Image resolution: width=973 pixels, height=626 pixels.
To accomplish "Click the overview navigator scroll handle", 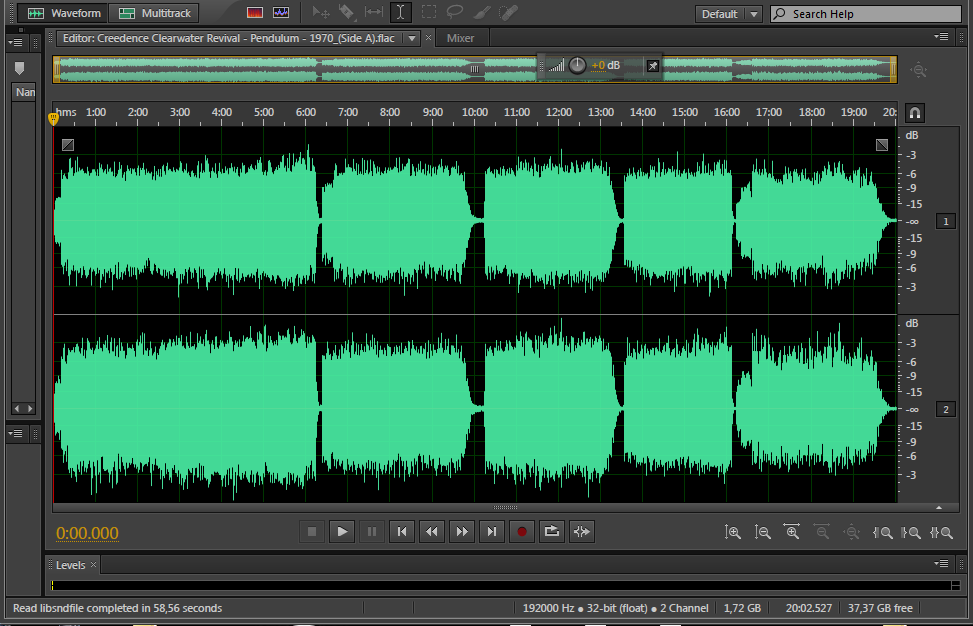I will pos(475,69).
